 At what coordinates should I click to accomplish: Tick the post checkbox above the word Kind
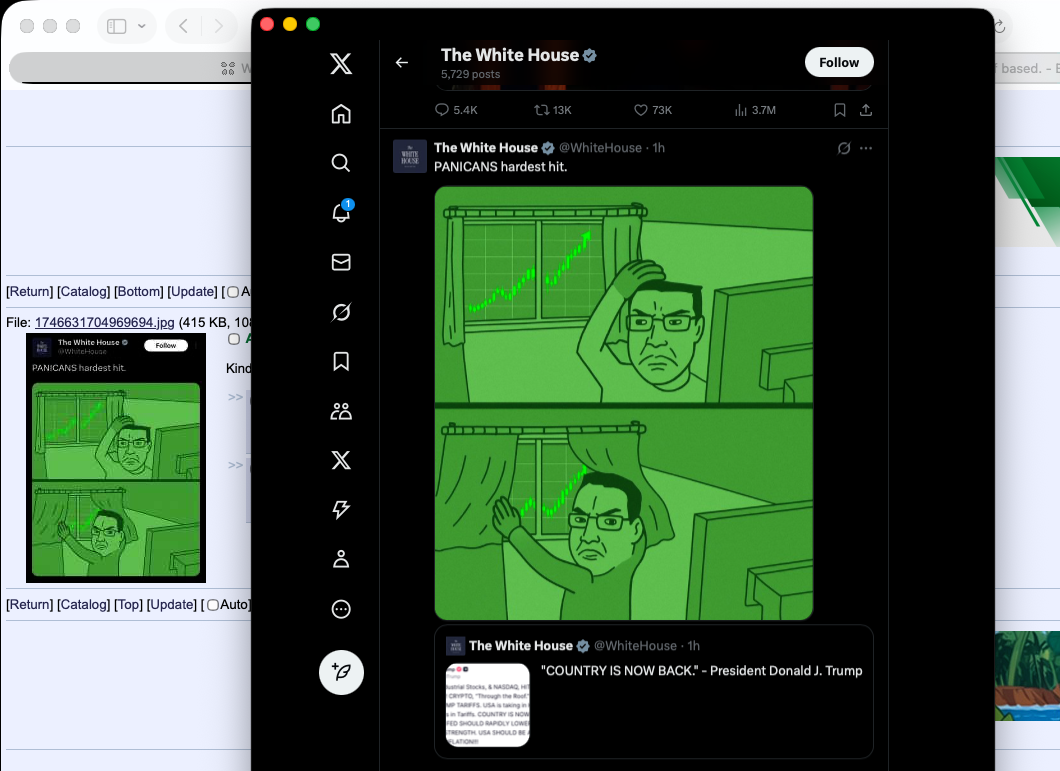(x=234, y=339)
